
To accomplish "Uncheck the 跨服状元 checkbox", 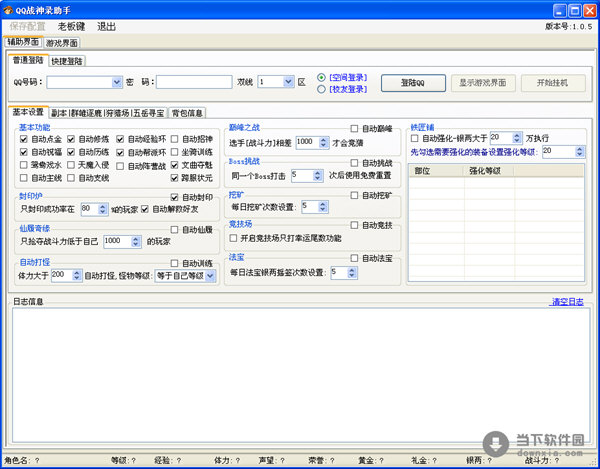I will [174, 178].
